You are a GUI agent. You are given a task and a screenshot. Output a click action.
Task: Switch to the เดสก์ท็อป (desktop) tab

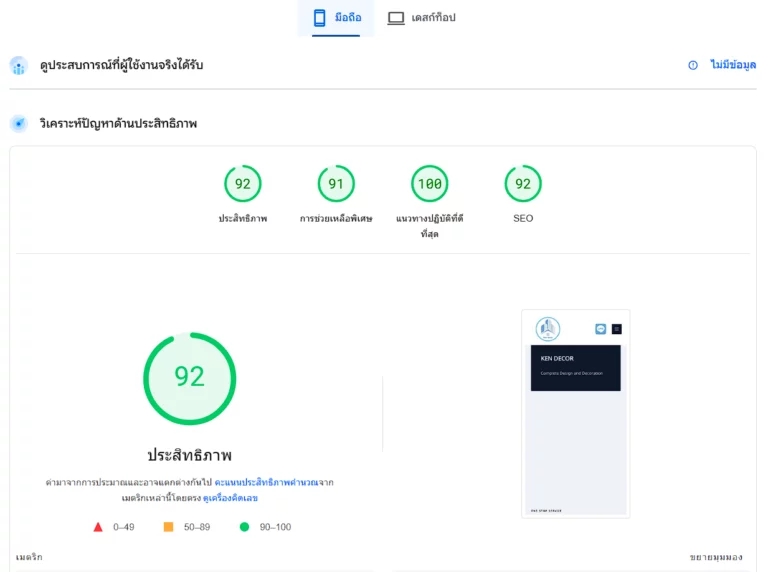click(x=421, y=18)
